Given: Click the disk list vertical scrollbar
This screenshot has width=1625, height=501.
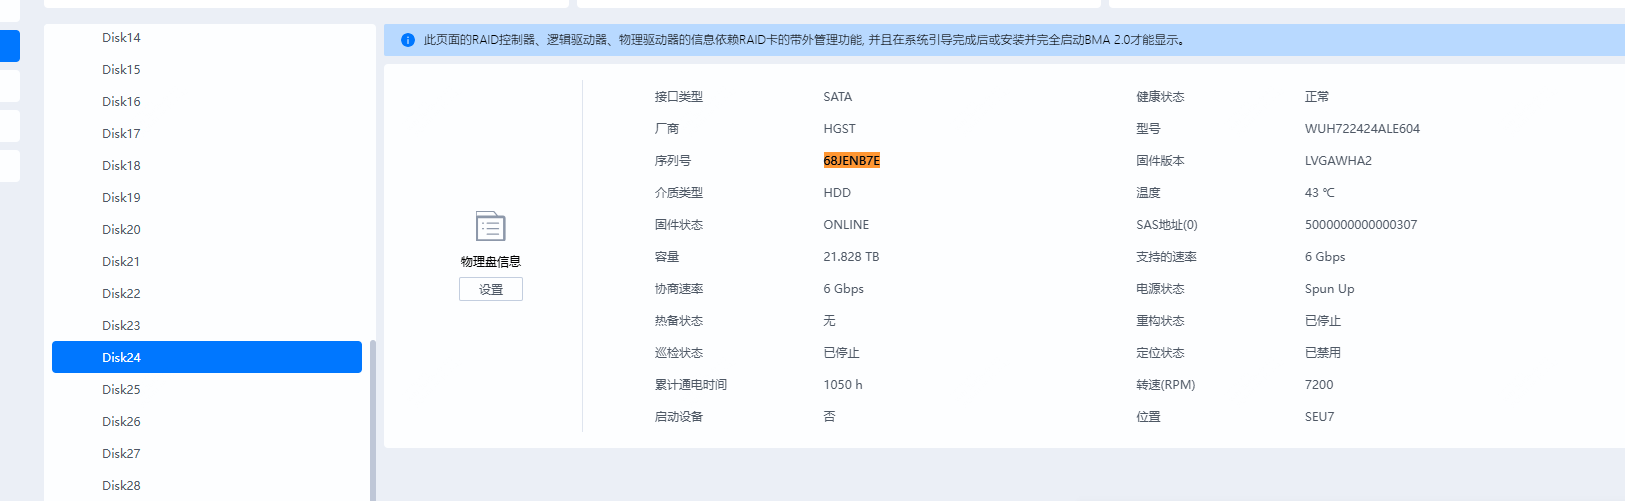Looking at the screenshot, I should point(373,420).
